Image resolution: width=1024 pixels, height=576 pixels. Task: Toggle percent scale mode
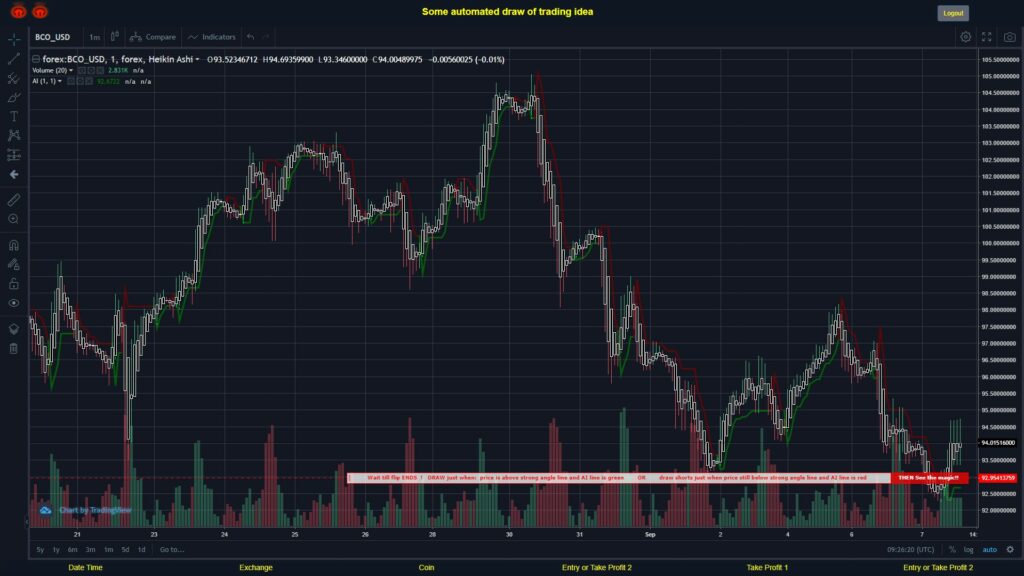[952, 550]
